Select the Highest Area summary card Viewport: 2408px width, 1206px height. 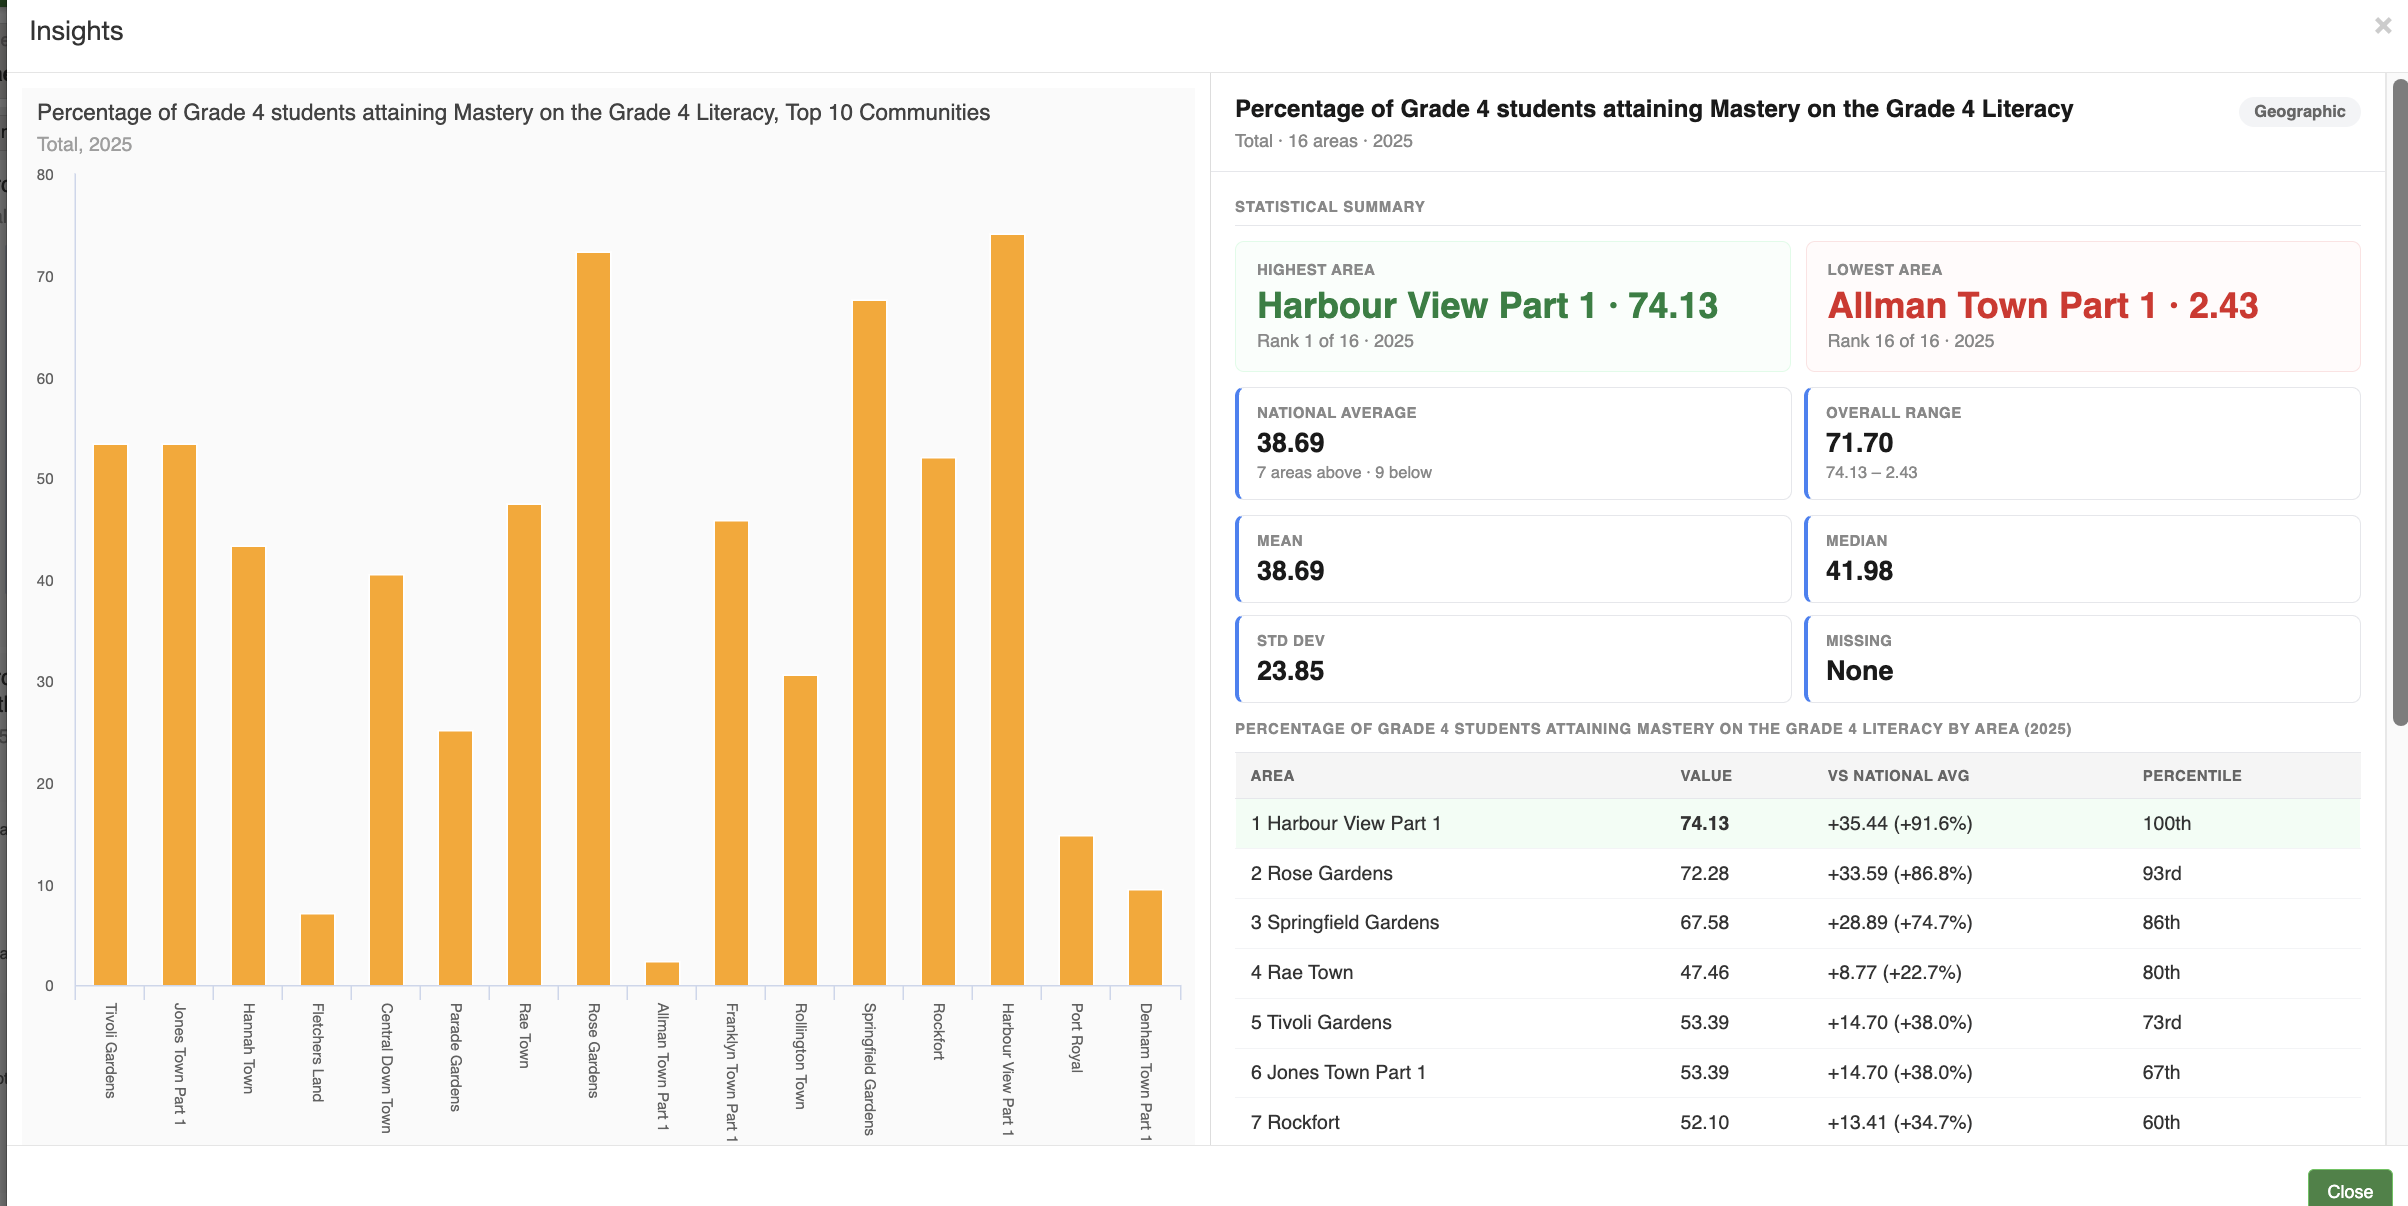click(x=1513, y=306)
